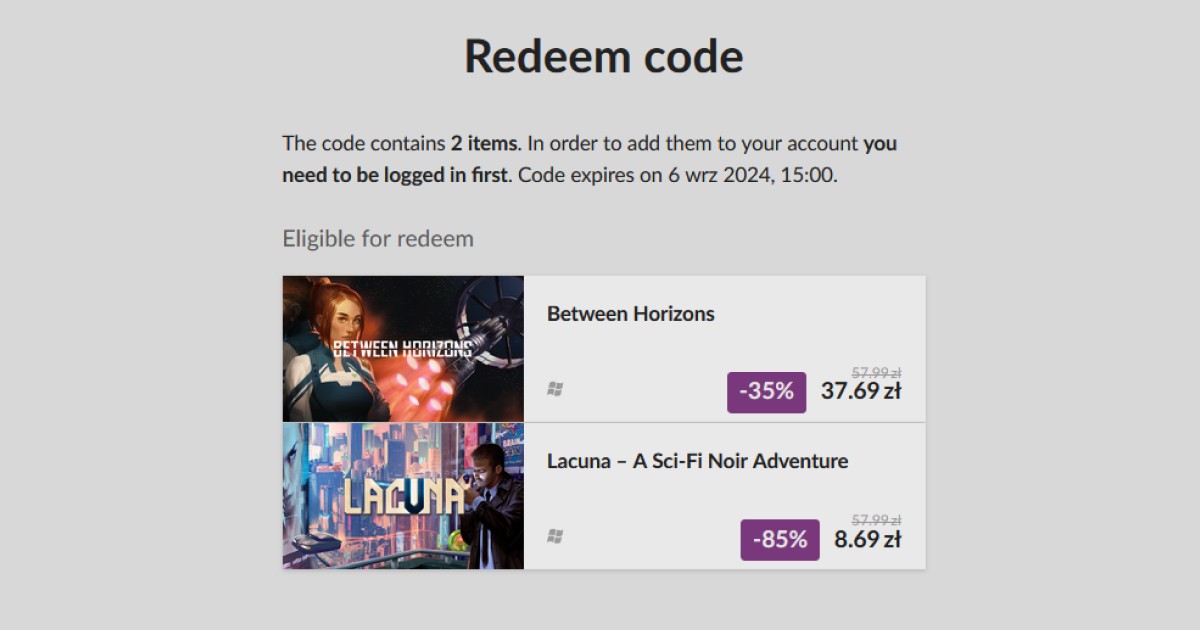This screenshot has height=630, width=1200.
Task: Click the detective figure in Lacuna artwork
Action: (x=492, y=506)
